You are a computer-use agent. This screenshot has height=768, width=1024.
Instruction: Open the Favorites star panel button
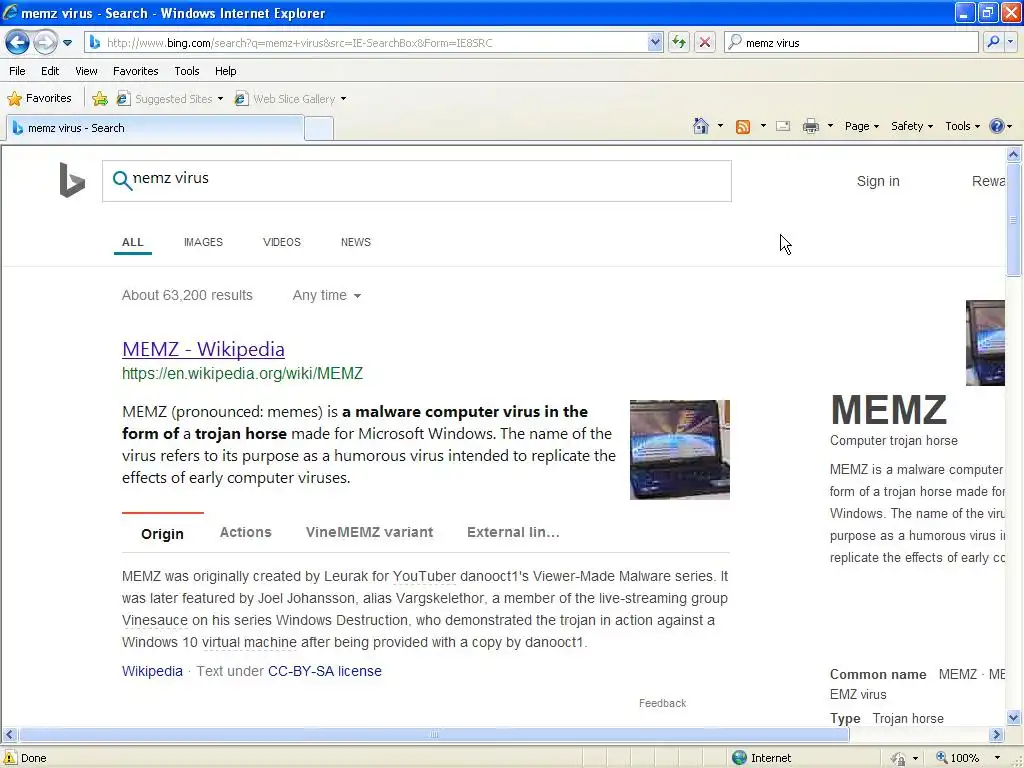click(x=39, y=99)
